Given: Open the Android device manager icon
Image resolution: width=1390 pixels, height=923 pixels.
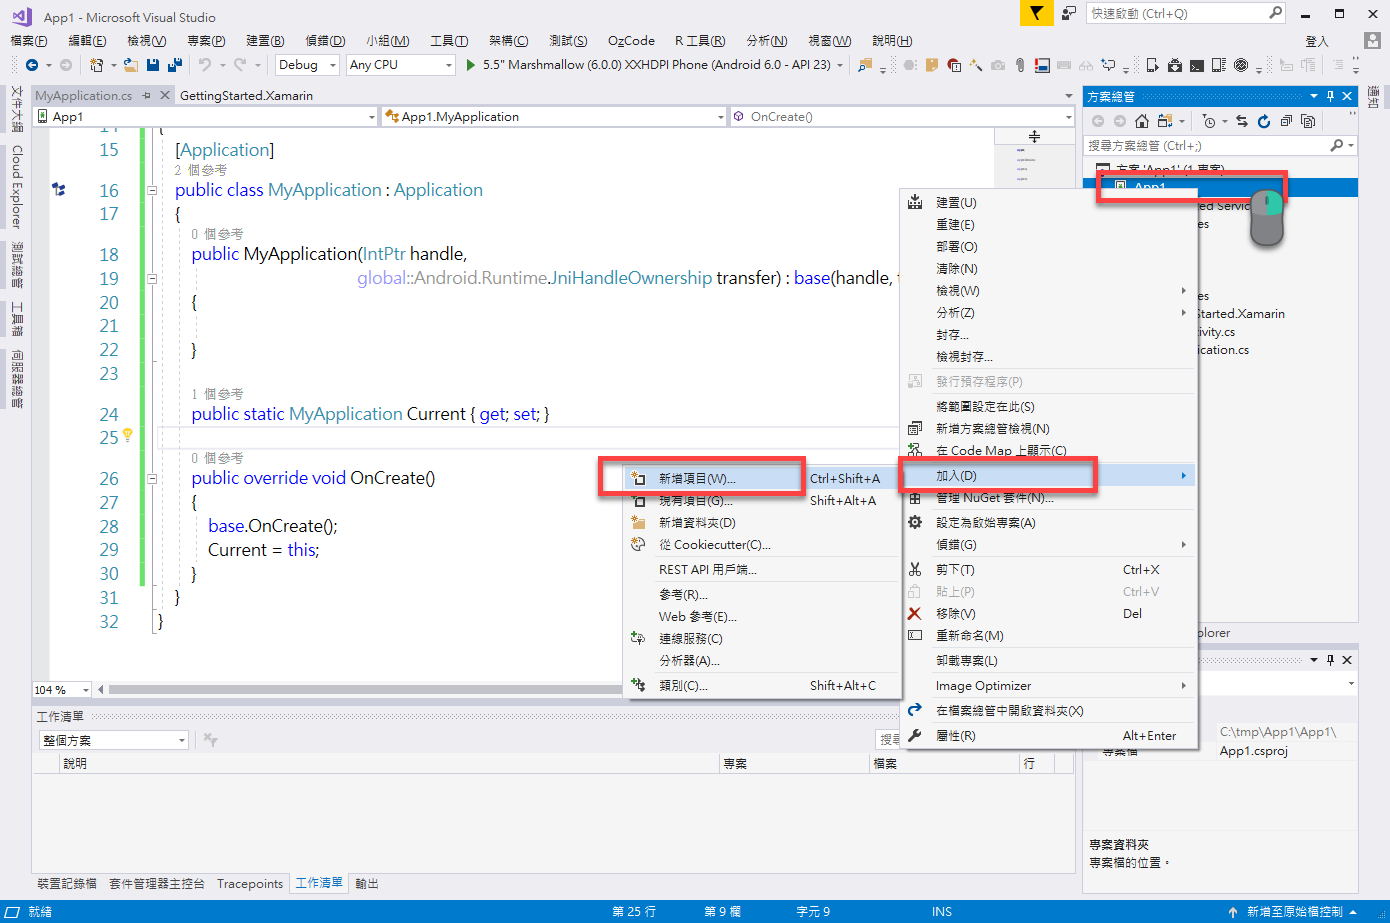Looking at the screenshot, I should (1152, 65).
